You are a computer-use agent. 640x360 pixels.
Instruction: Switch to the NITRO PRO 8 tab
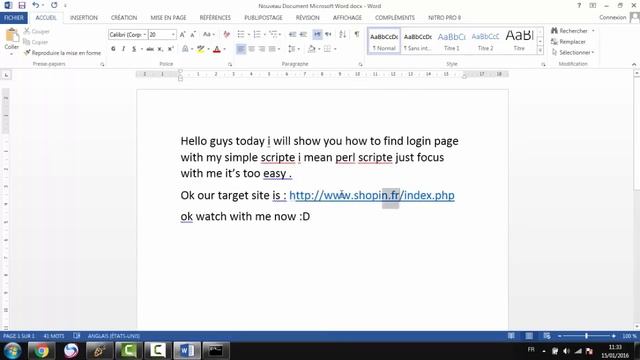point(444,18)
